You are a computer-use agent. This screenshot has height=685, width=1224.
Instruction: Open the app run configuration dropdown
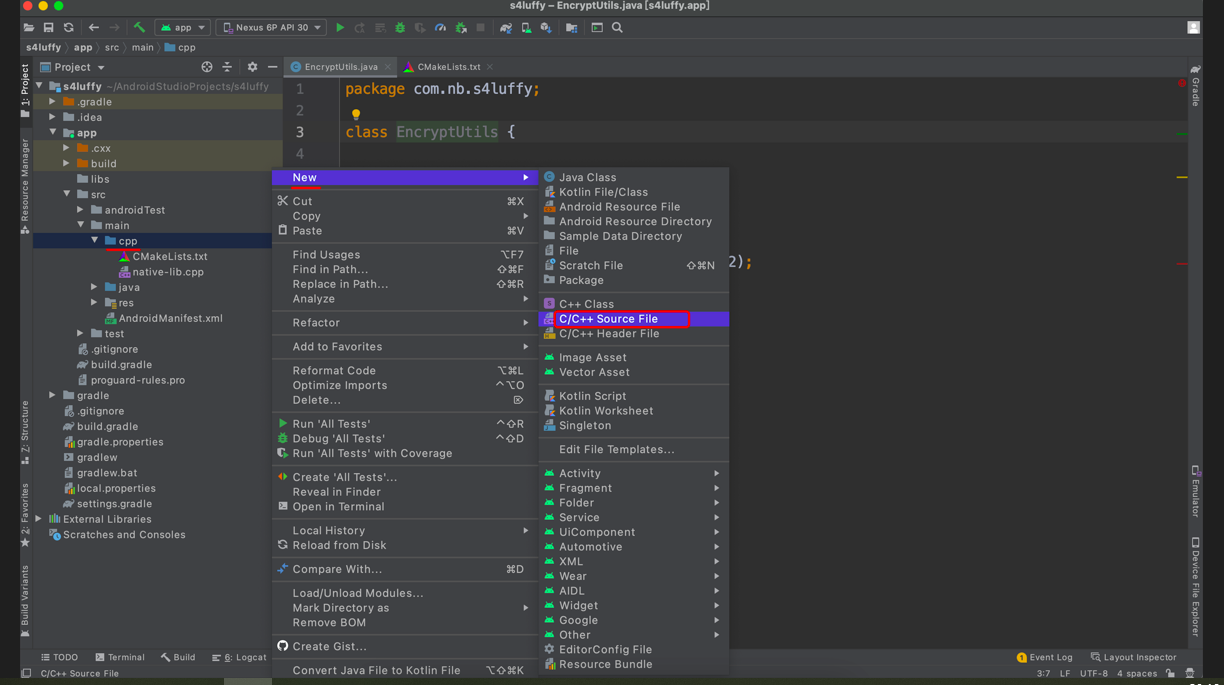[183, 28]
